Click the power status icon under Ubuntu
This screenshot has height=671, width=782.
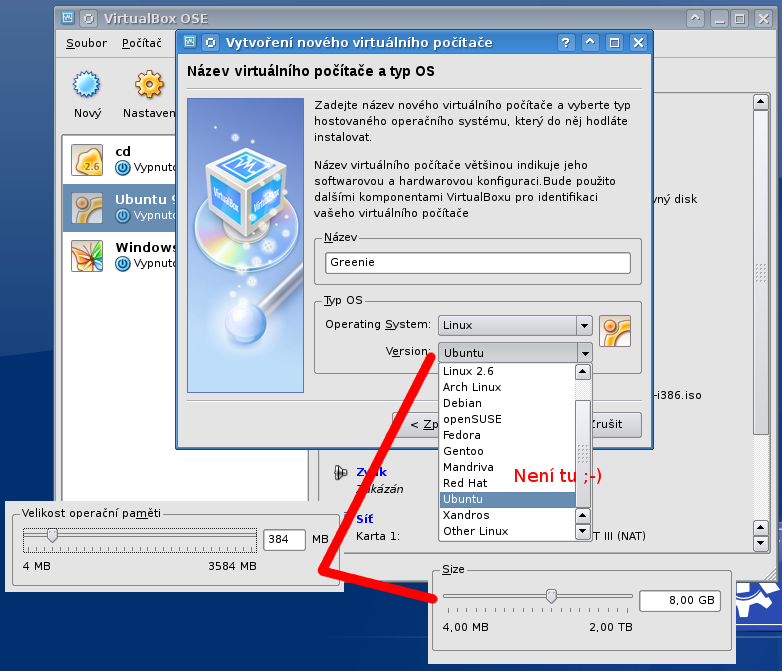122,216
